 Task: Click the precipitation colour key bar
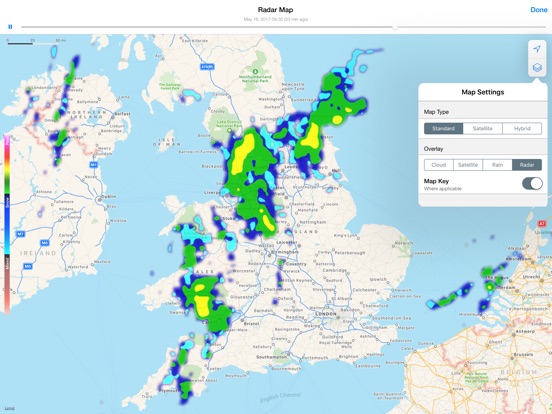(7, 224)
